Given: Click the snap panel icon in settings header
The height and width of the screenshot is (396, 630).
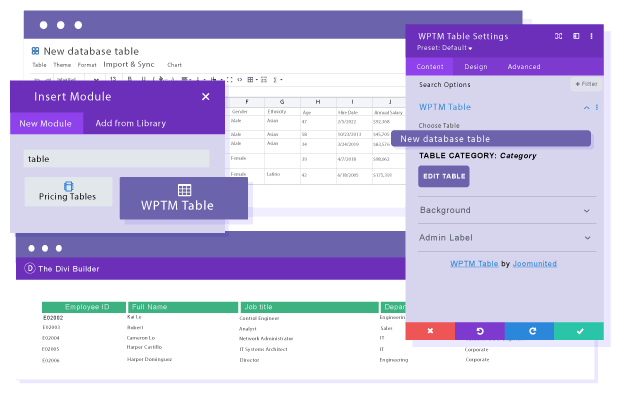Looking at the screenshot, I should coord(576,36).
